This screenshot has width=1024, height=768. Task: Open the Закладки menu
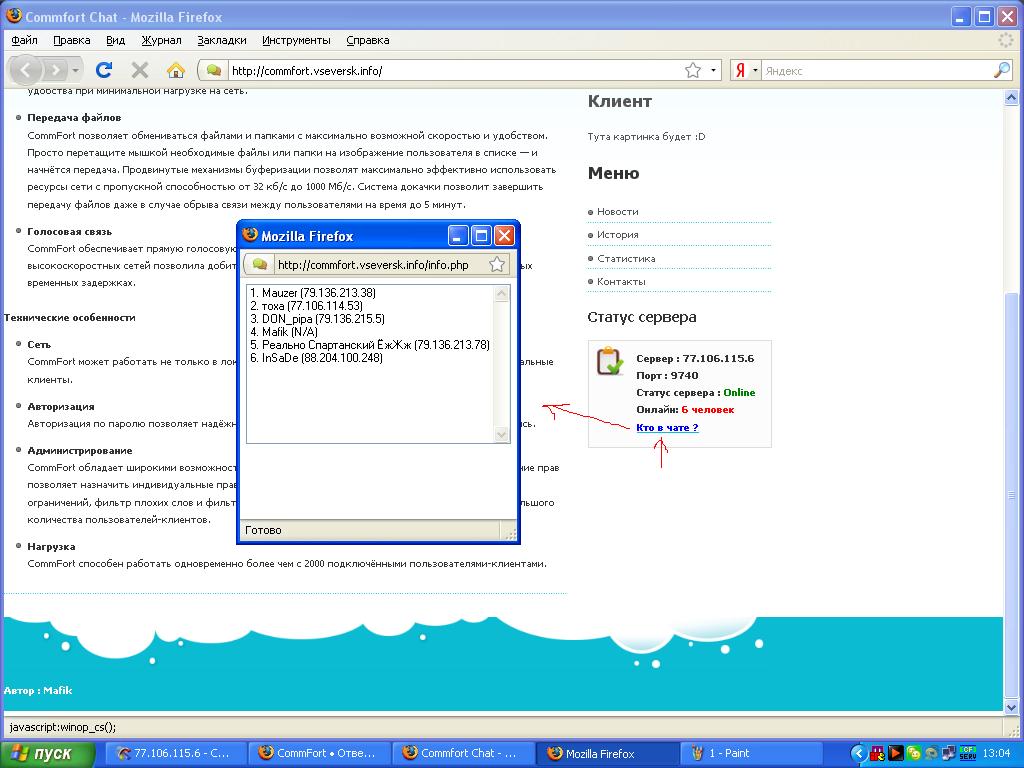click(x=222, y=40)
